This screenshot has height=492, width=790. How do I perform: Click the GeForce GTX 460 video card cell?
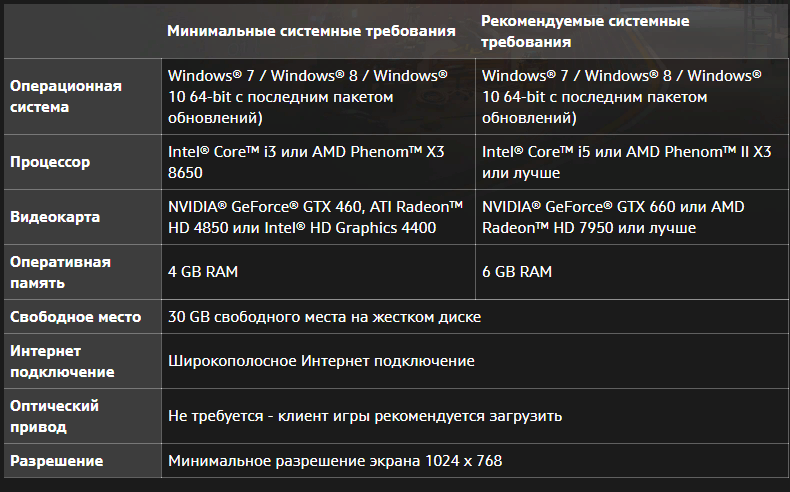pyautogui.click(x=318, y=217)
